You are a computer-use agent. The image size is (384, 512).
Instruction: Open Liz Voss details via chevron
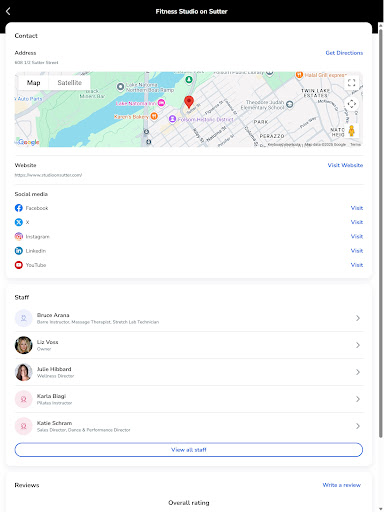(358, 345)
